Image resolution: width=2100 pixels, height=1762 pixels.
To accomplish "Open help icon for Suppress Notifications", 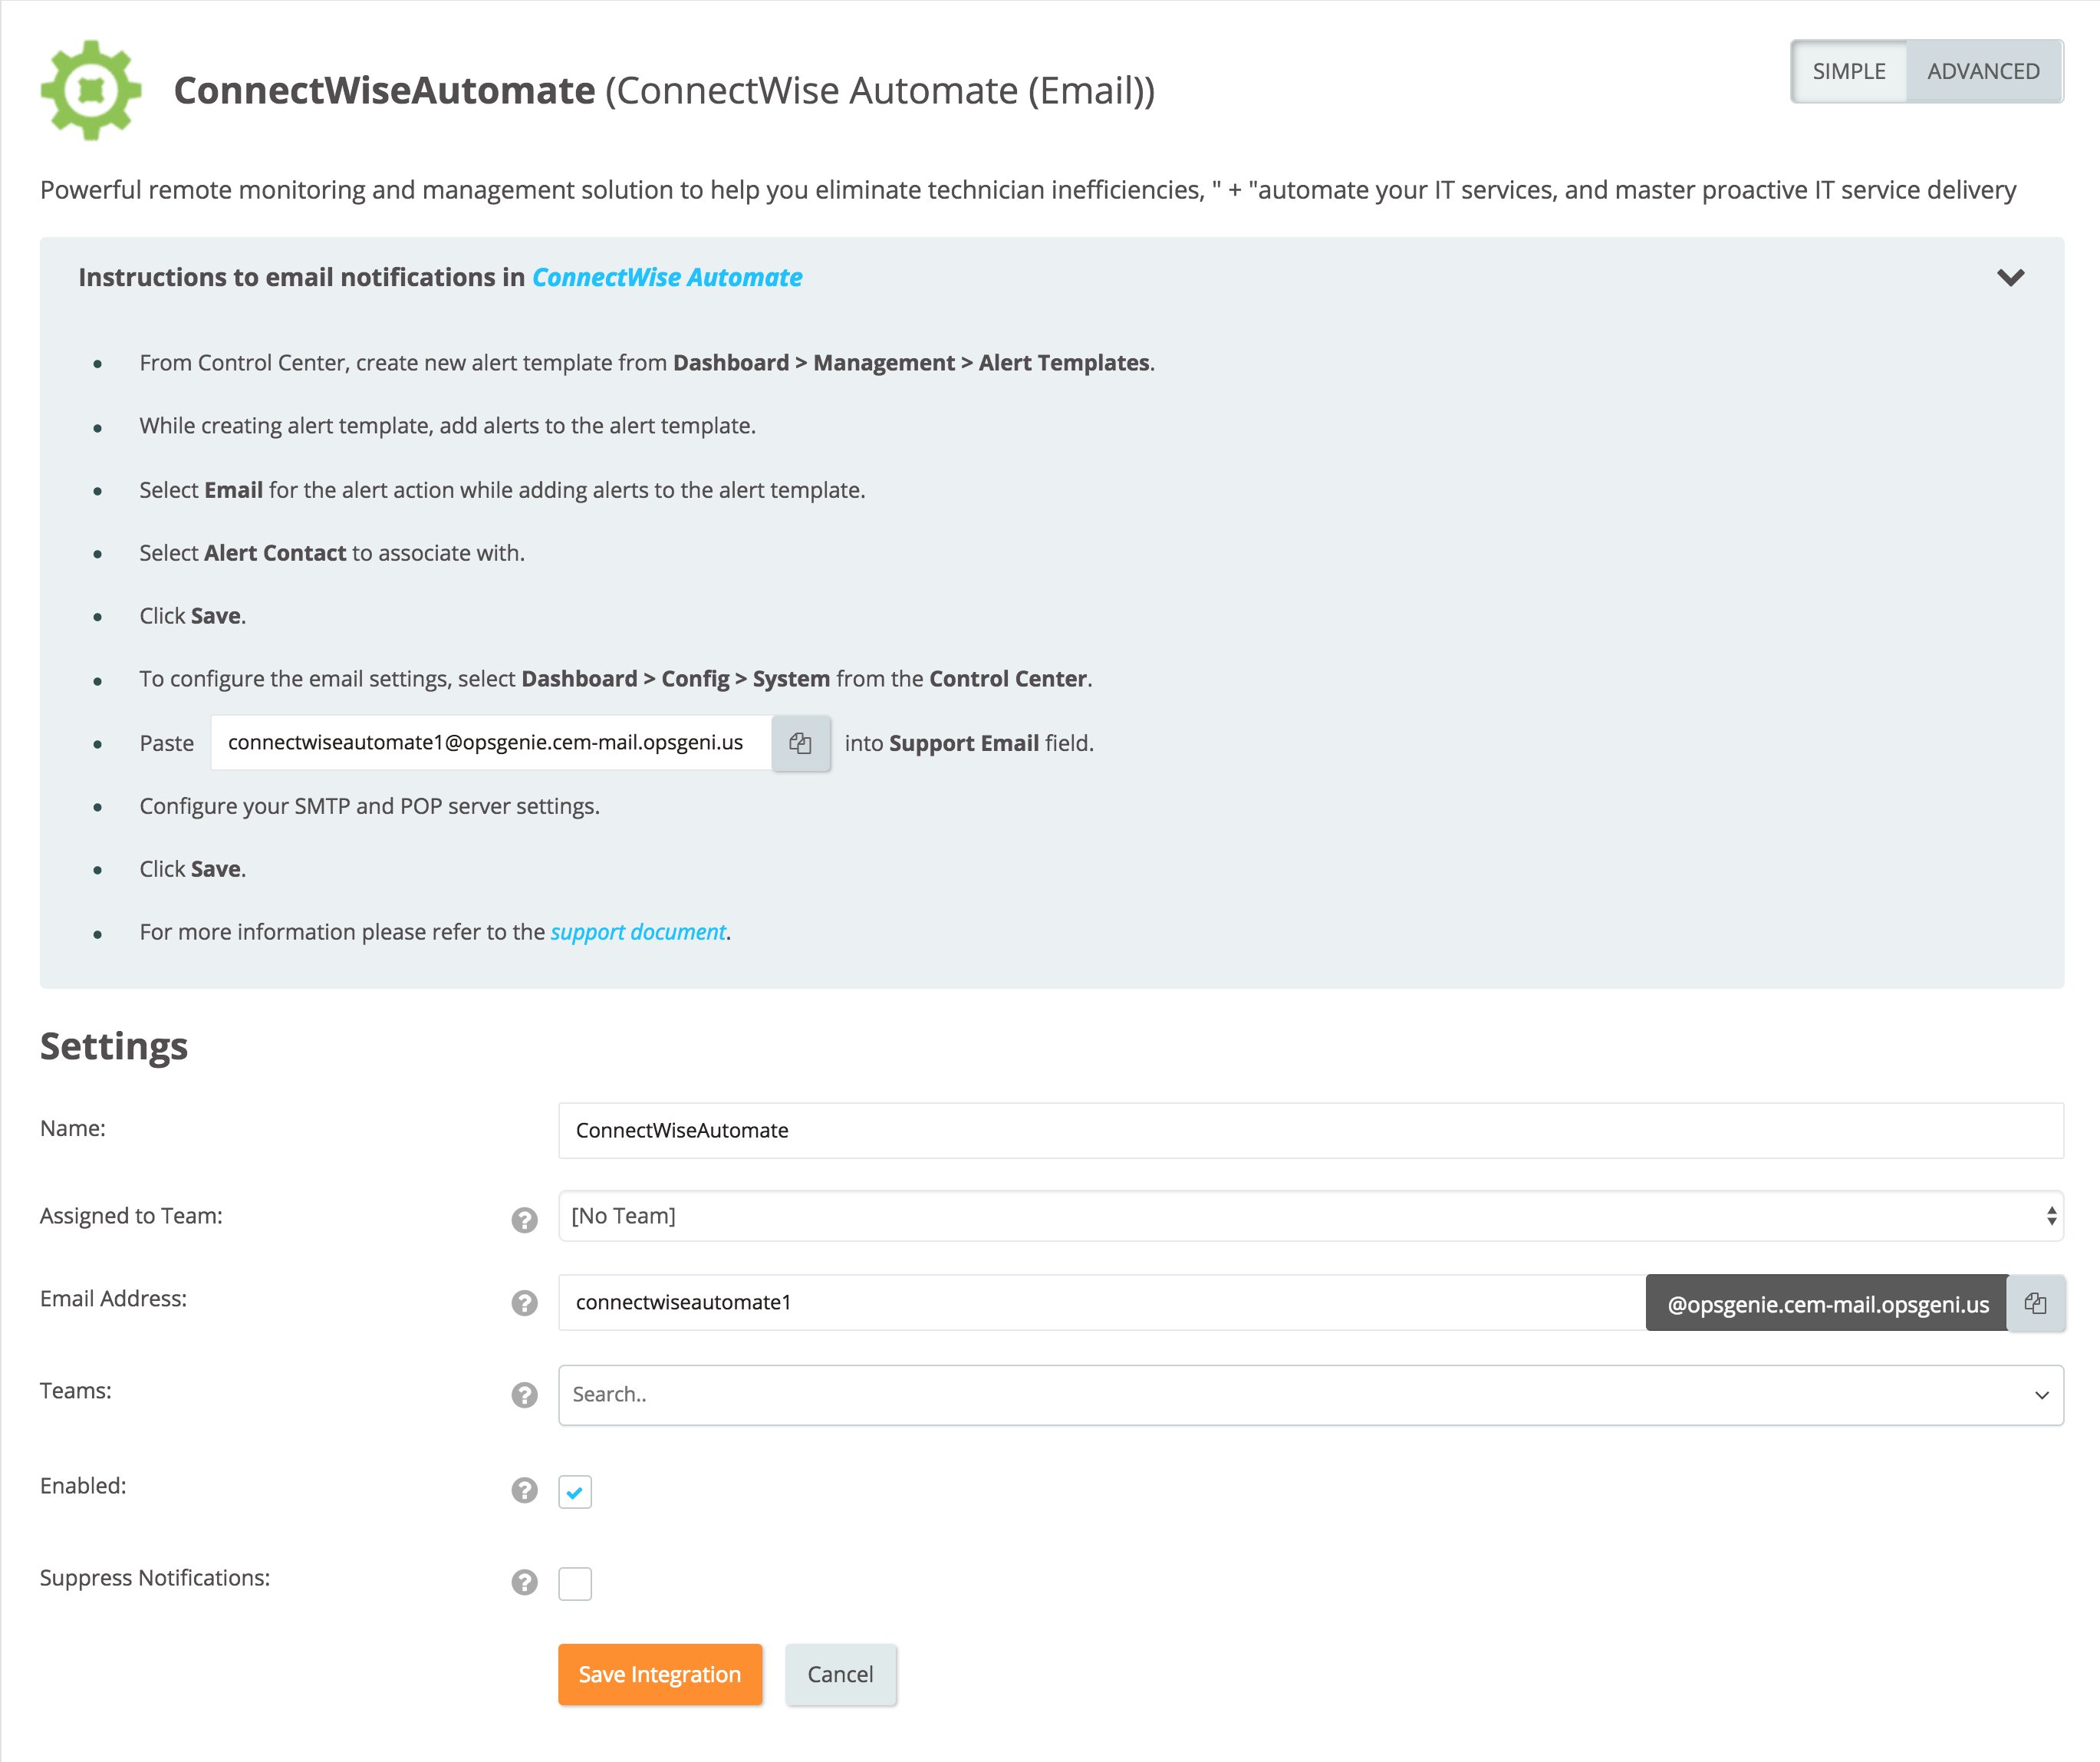I will (524, 1581).
